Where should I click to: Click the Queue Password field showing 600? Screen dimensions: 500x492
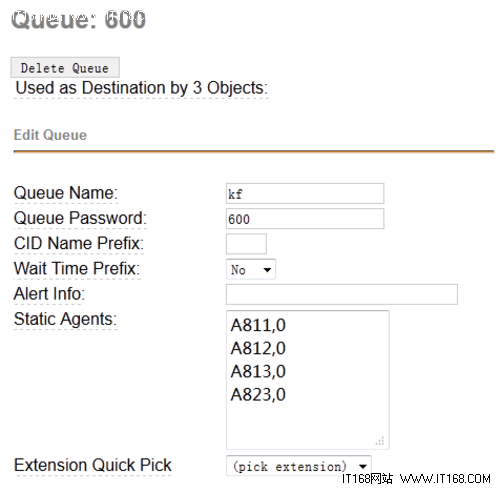(x=305, y=219)
